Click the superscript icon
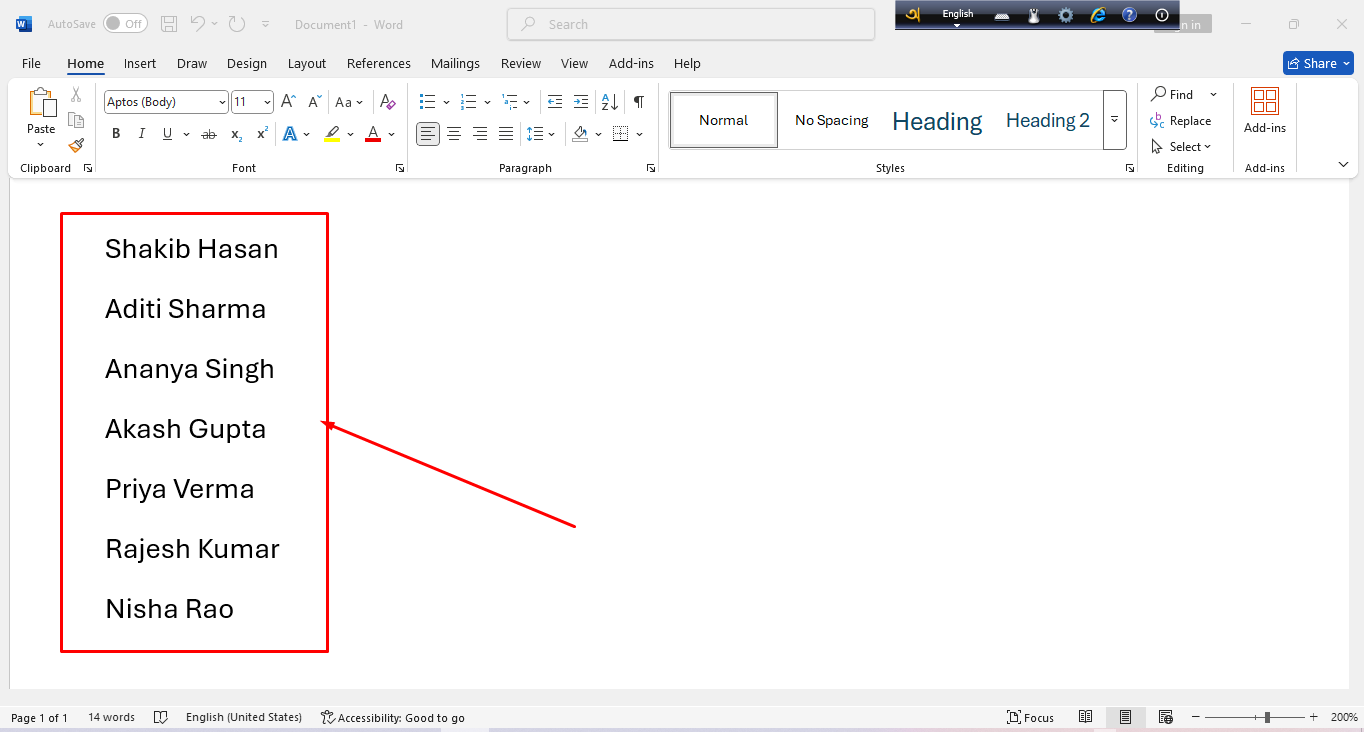1364x732 pixels. (260, 133)
